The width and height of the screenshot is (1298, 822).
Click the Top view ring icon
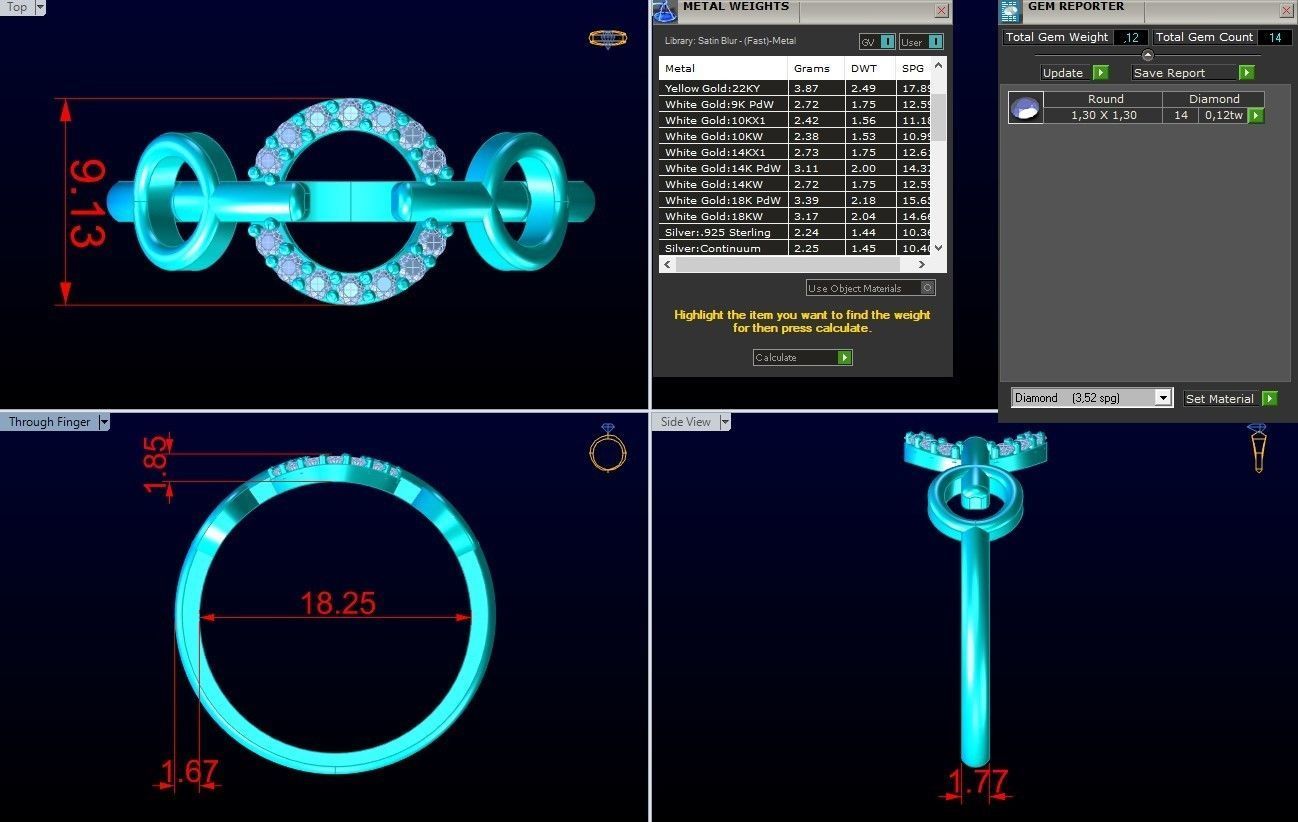(x=607, y=39)
